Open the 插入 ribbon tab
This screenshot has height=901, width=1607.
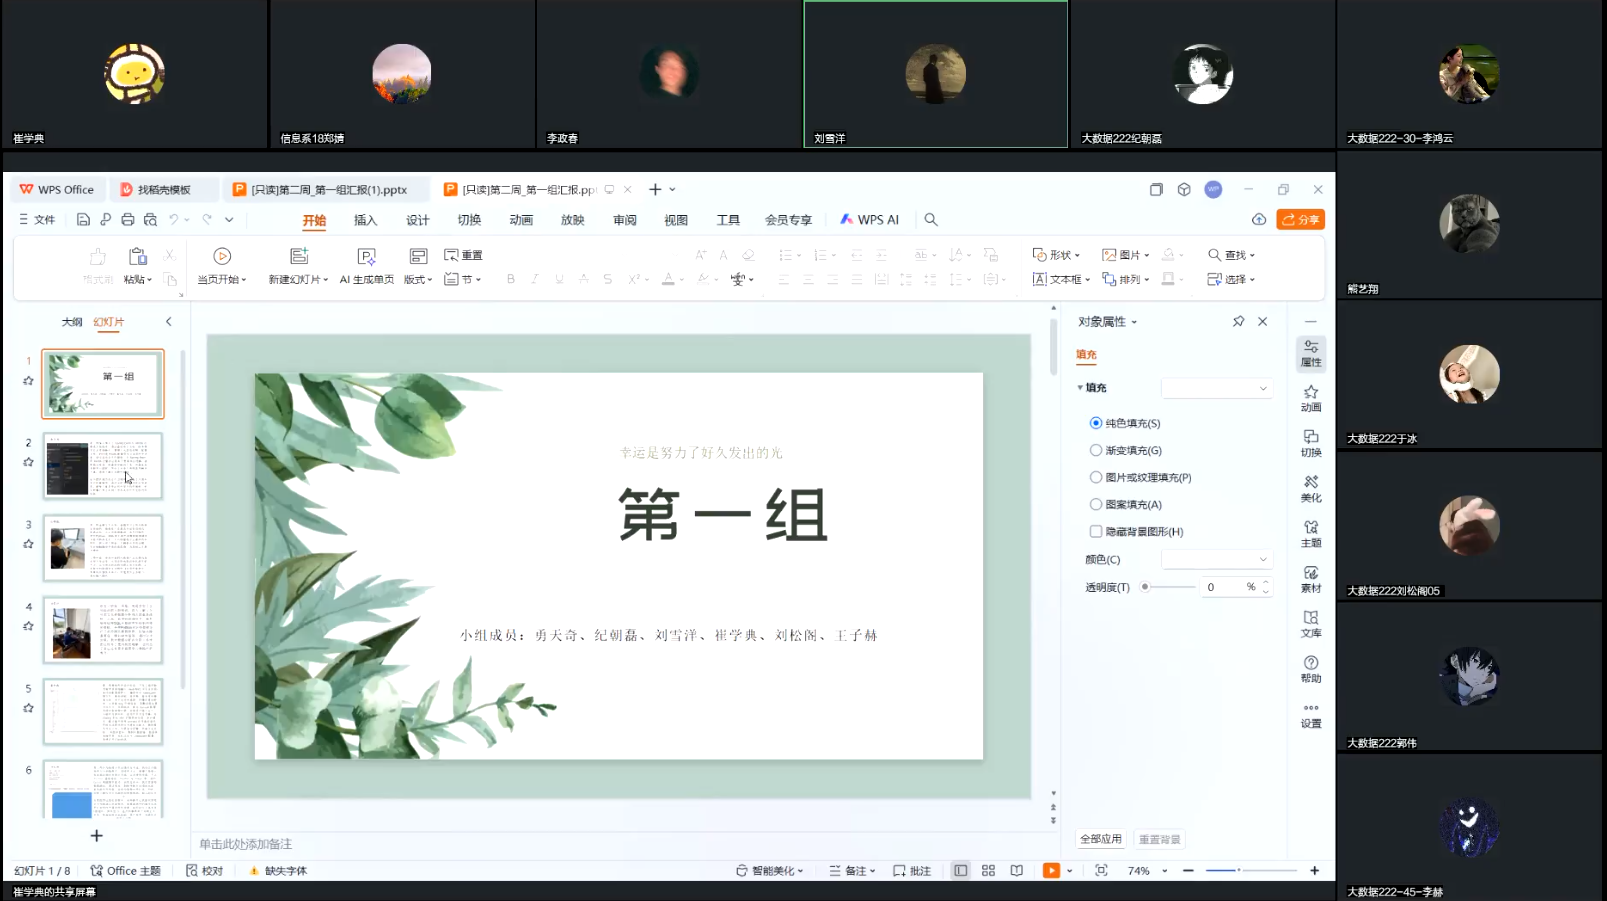365,220
